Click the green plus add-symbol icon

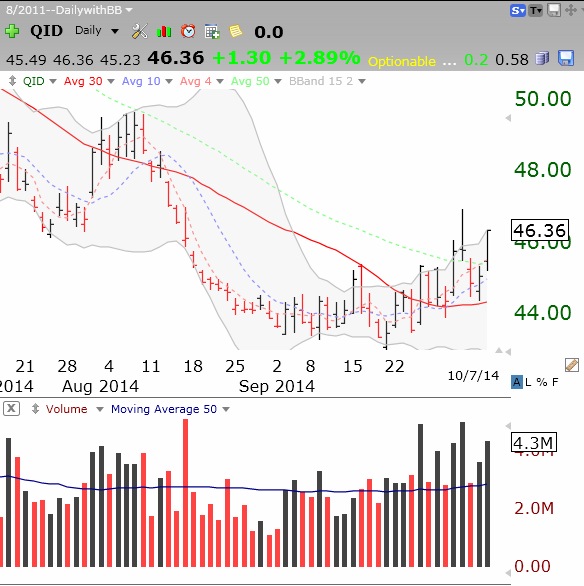pos(12,31)
